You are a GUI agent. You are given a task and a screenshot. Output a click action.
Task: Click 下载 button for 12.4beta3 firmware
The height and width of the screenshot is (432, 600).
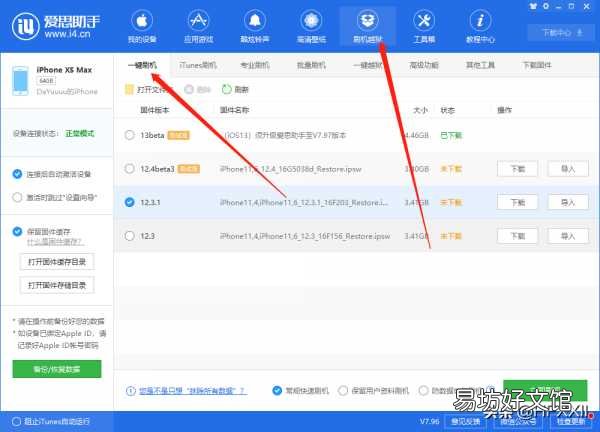(x=517, y=169)
